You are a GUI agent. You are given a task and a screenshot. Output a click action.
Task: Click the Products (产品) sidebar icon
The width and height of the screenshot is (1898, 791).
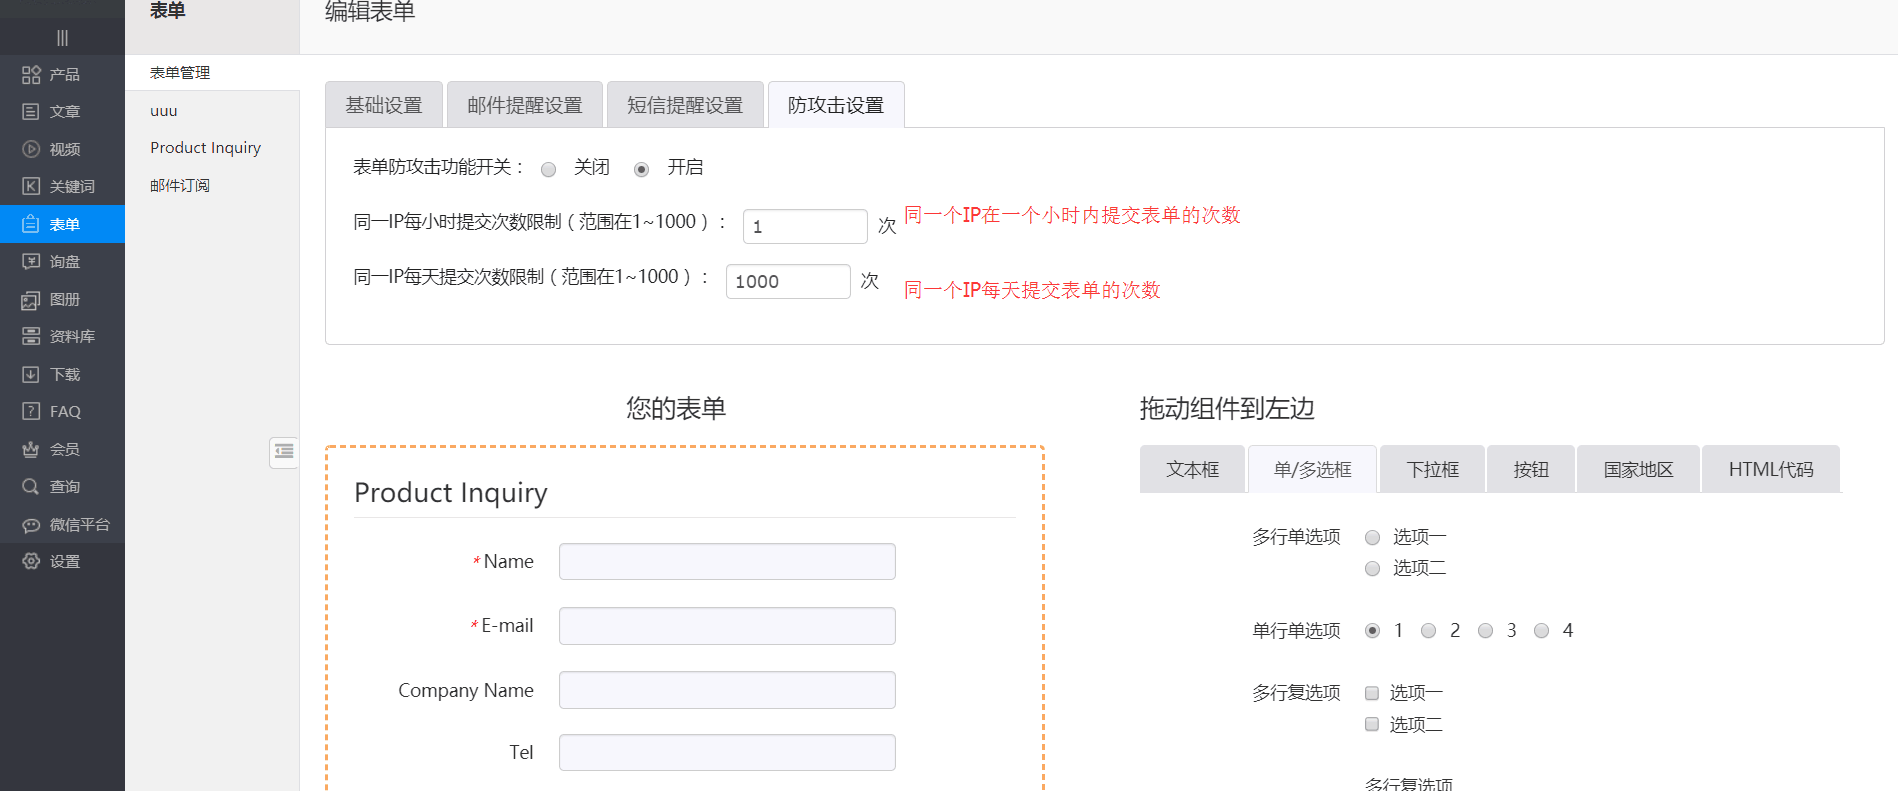(31, 75)
